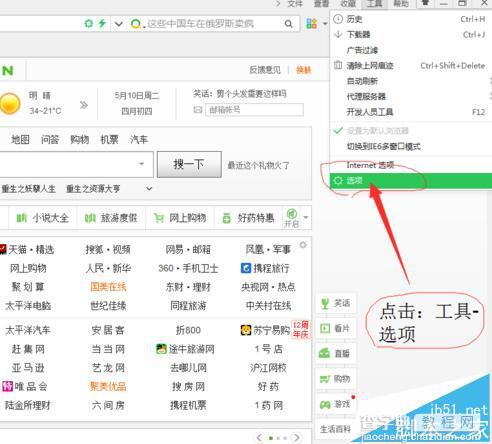This screenshot has height=444, width=492.
Task: Click the orange 换肤 link
Action: tap(304, 70)
